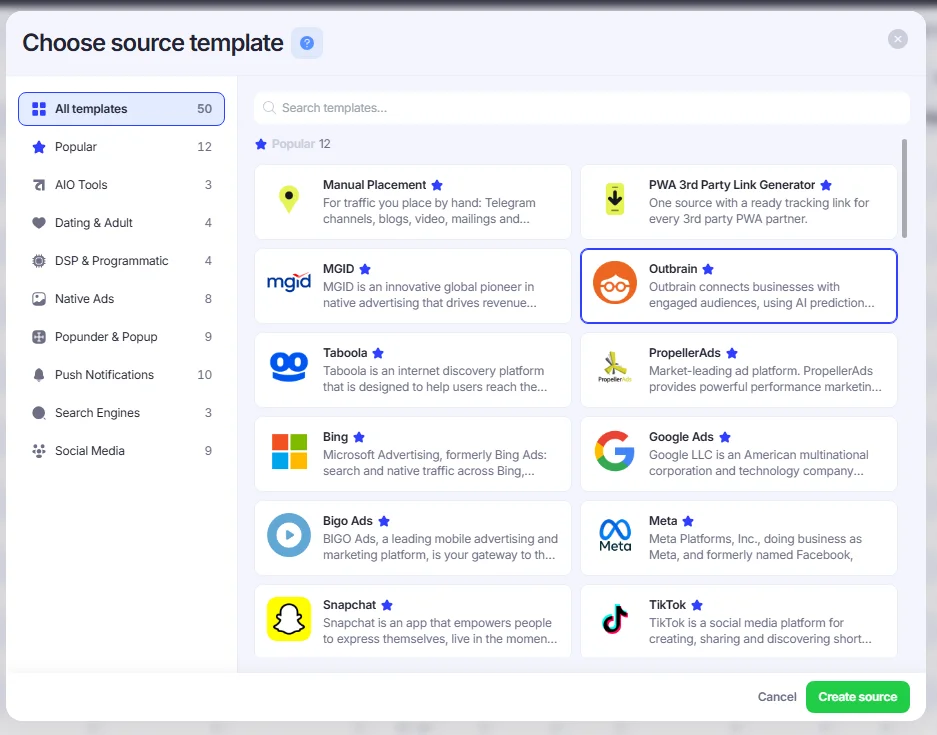The height and width of the screenshot is (735, 937).
Task: Select the Taboola template title
Action: click(345, 353)
